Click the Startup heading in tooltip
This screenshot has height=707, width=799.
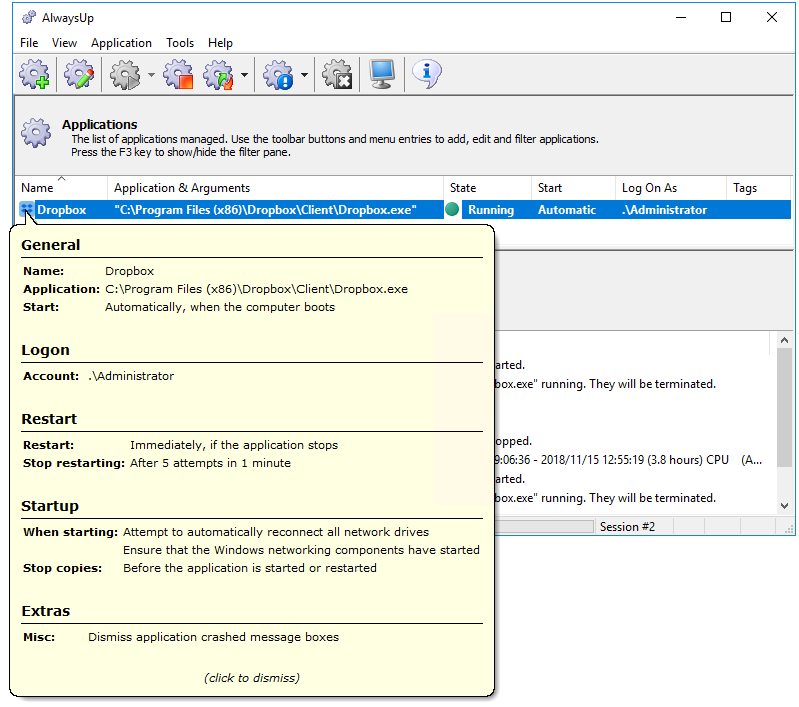point(50,506)
